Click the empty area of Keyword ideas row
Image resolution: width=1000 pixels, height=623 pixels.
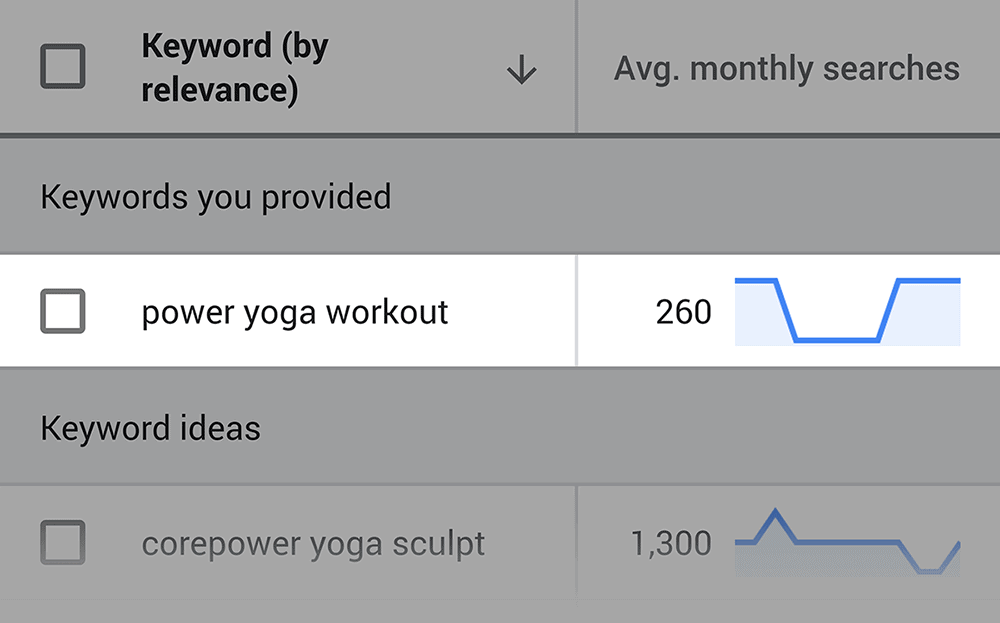pos(630,428)
